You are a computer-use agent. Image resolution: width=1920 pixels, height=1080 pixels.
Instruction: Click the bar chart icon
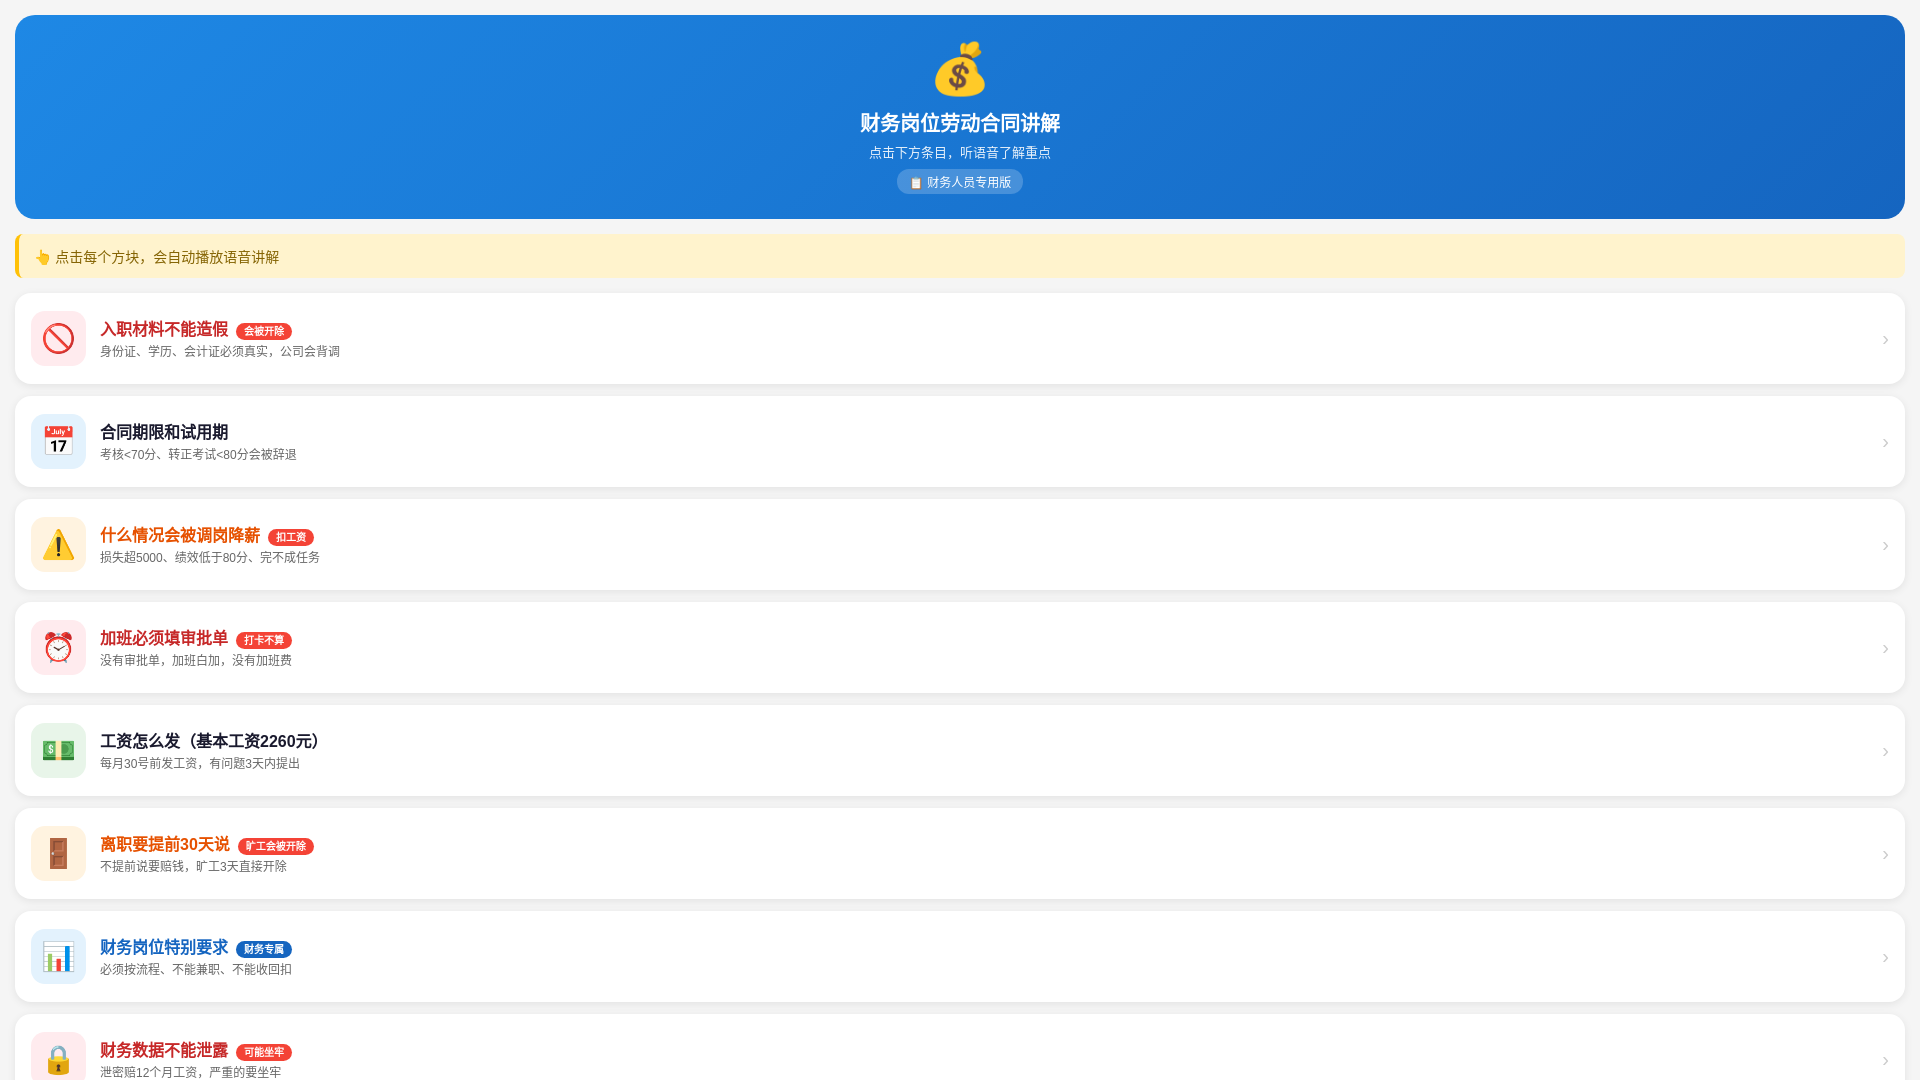58,957
